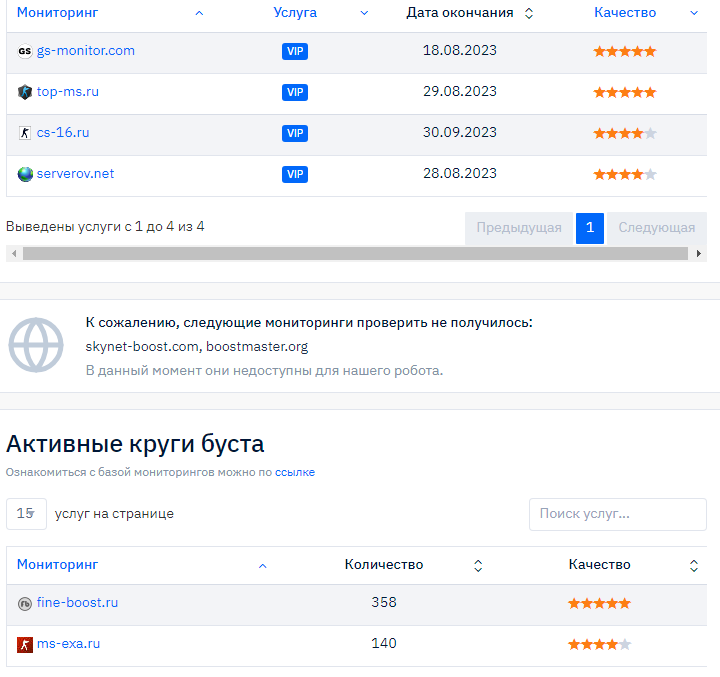
Task: Click the date 28.08.2023
Action: click(x=460, y=173)
